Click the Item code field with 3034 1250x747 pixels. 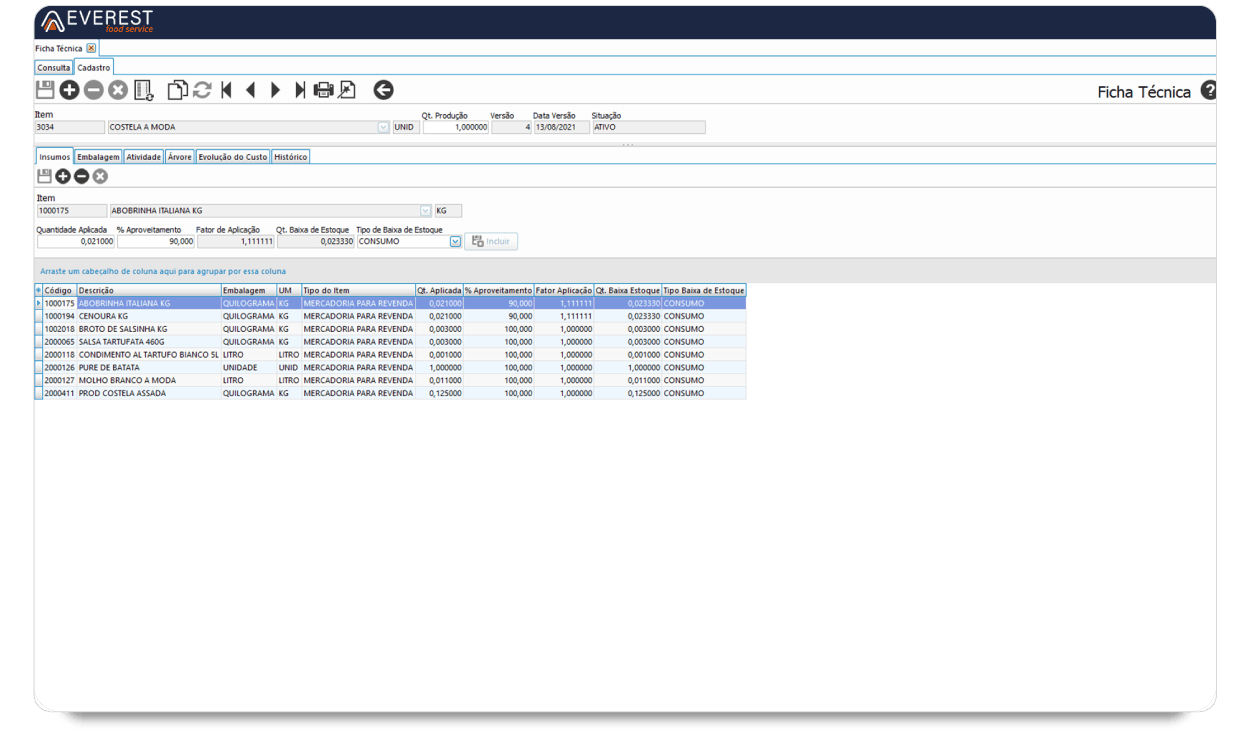[x=69, y=127]
